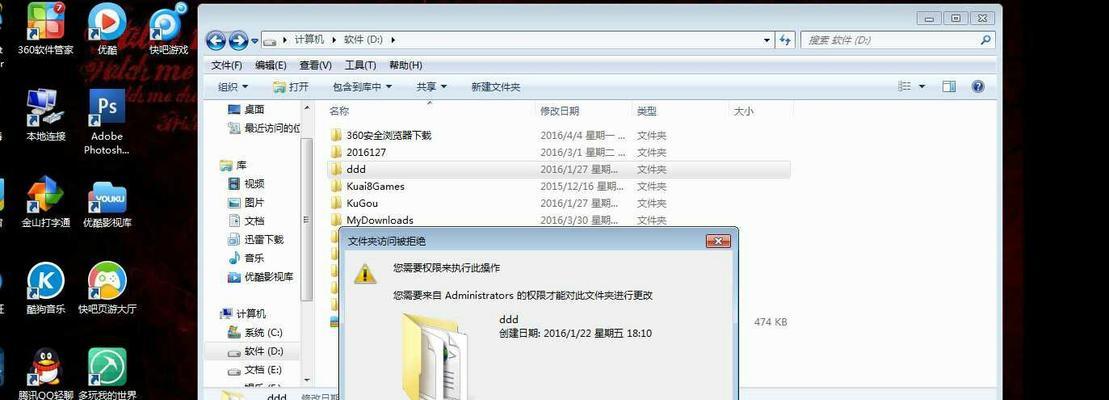Open 迅雷下载 in sidebar
Viewport: 1109px width, 400px height.
coord(255,240)
